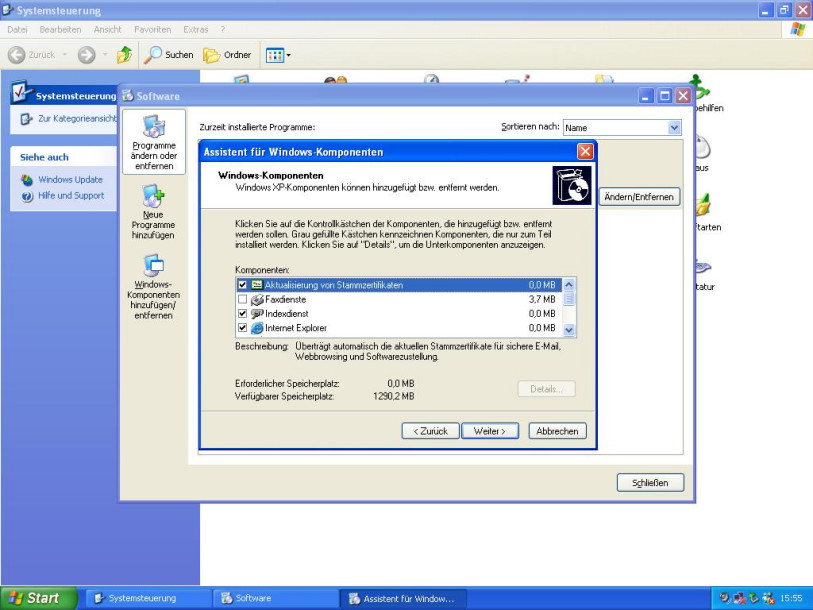Click 'Neue Programme hinzufügen' sidebar icon

point(154,199)
